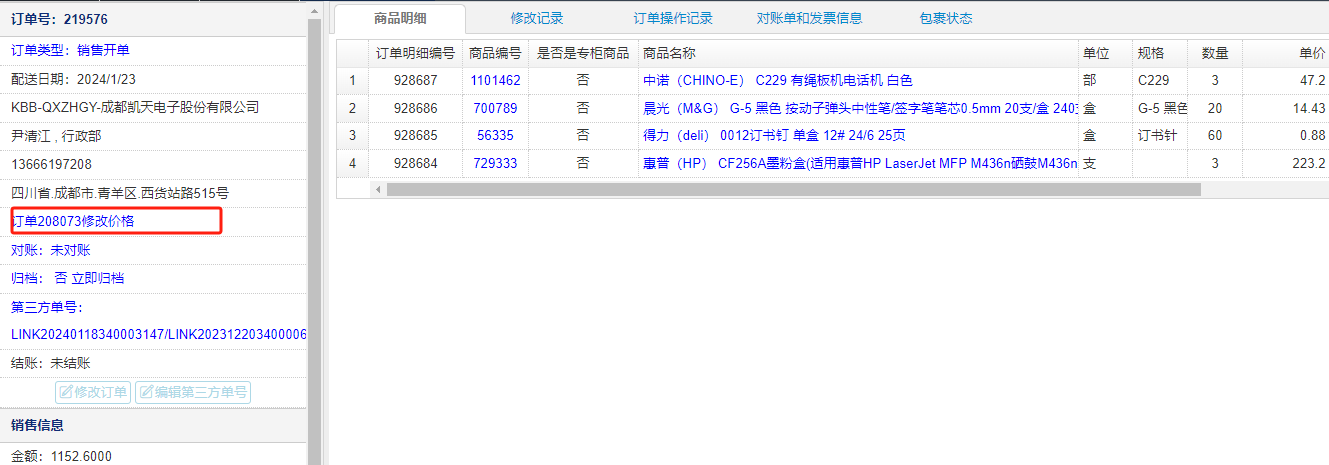Image resolution: width=1329 pixels, height=465 pixels.
Task: Open the 包裹状态 tab
Action: [x=945, y=18]
